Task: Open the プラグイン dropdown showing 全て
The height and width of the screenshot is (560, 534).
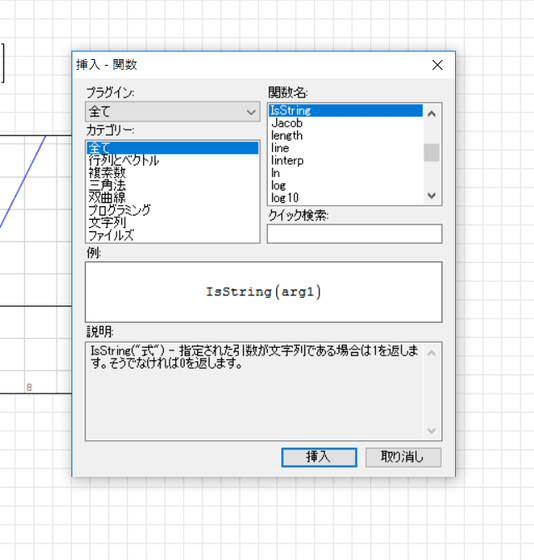Action: (173, 112)
